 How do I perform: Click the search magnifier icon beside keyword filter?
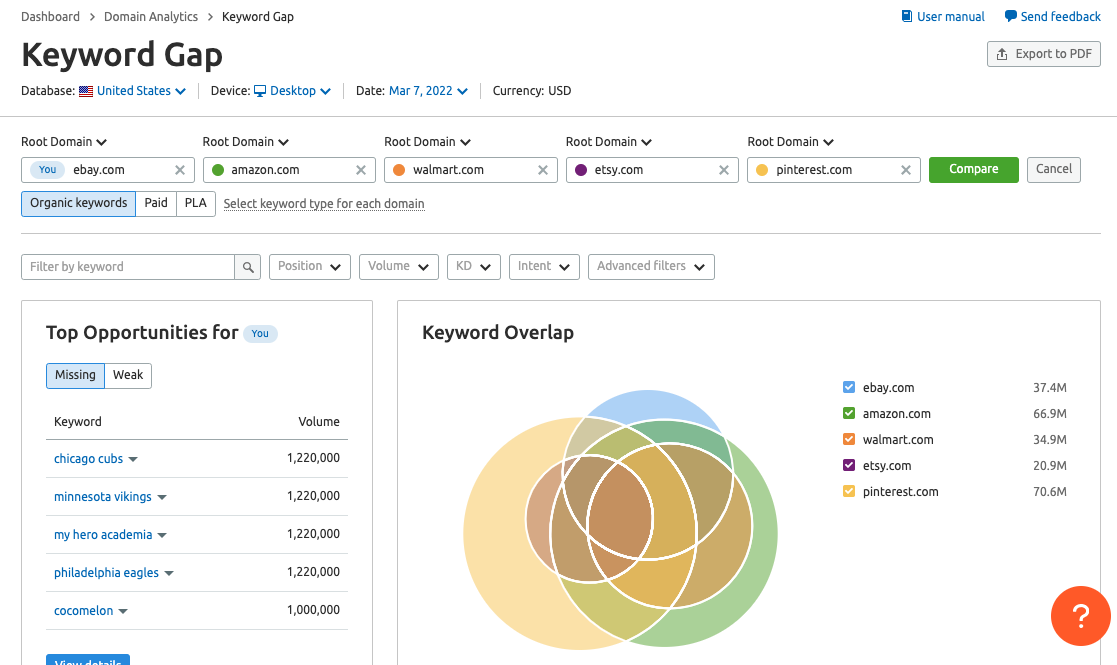[247, 267]
